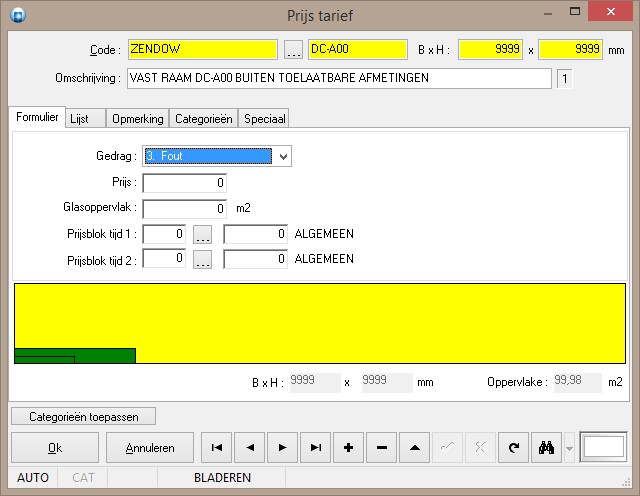Viewport: 640px width, 496px height.
Task: Open the Opmerking tab
Action: [x=138, y=119]
